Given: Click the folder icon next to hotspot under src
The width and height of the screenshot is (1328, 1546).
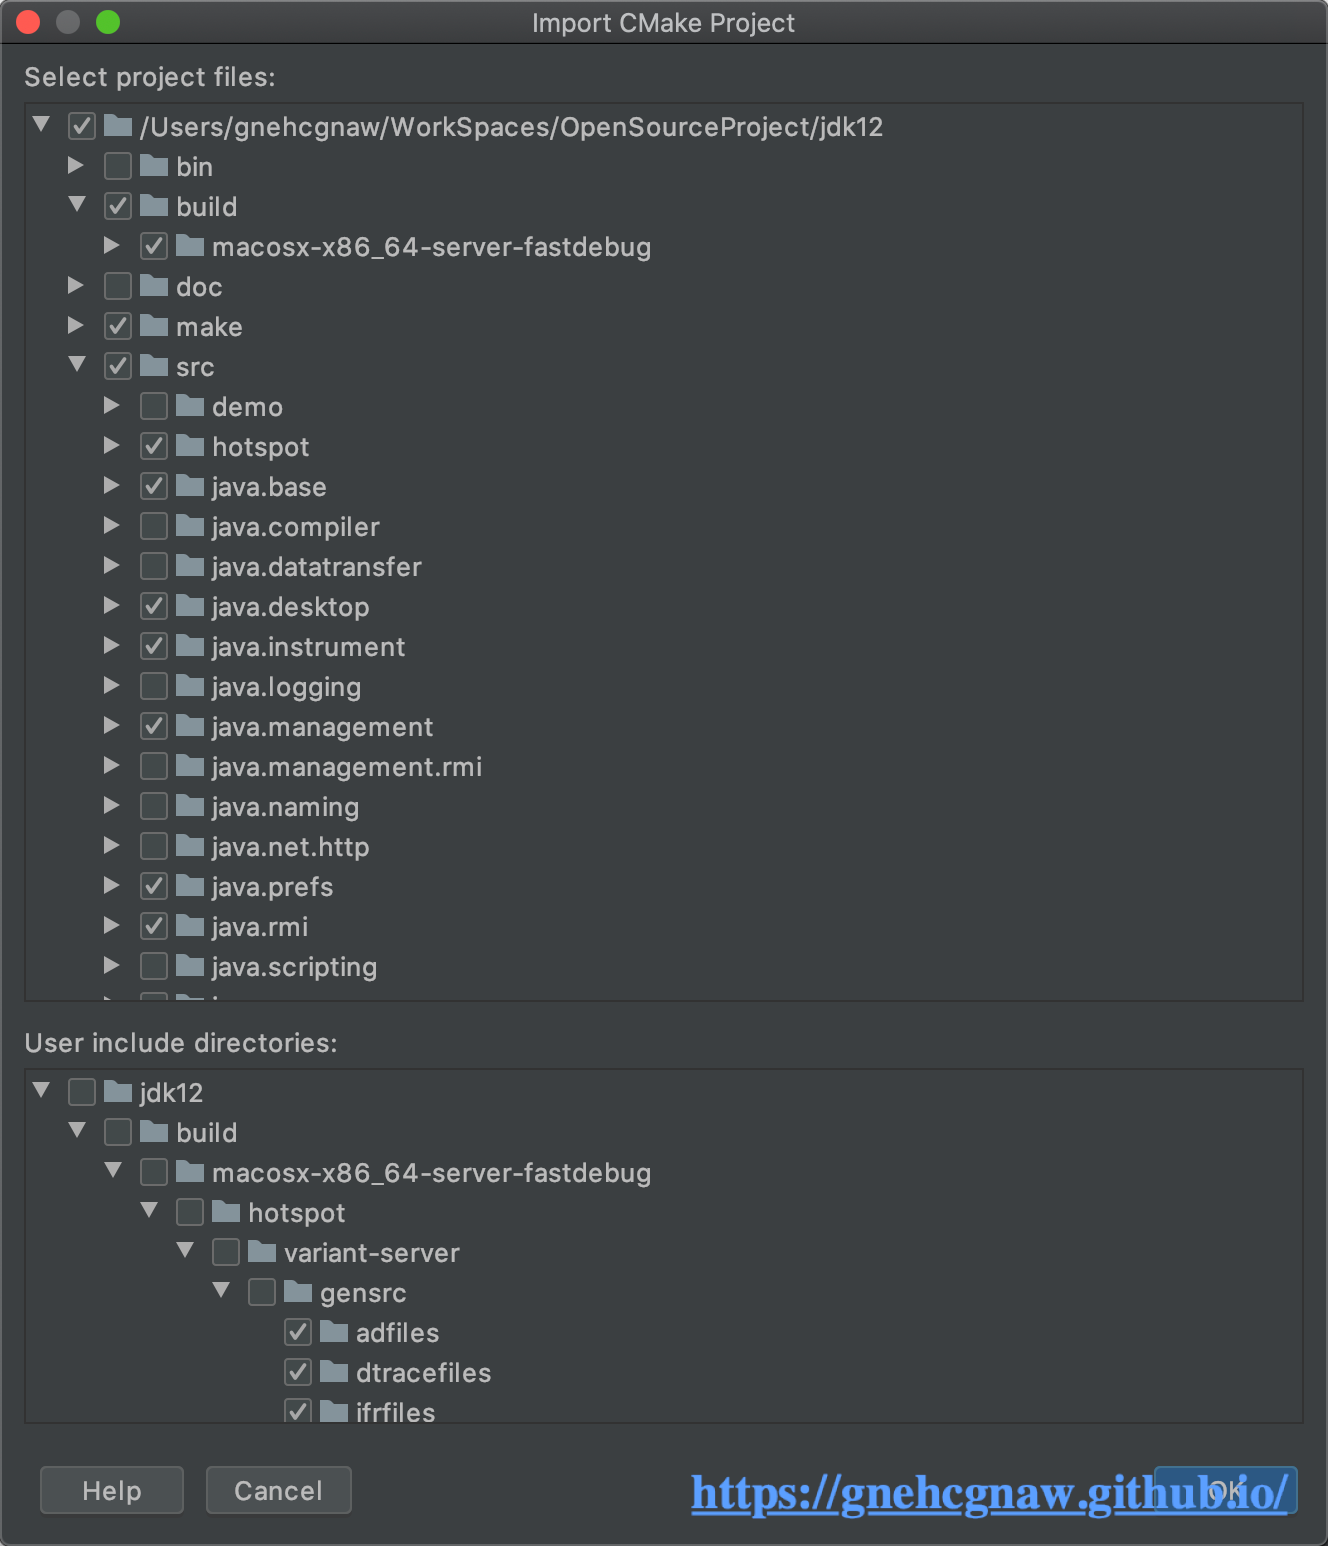Looking at the screenshot, I should coord(190,446).
